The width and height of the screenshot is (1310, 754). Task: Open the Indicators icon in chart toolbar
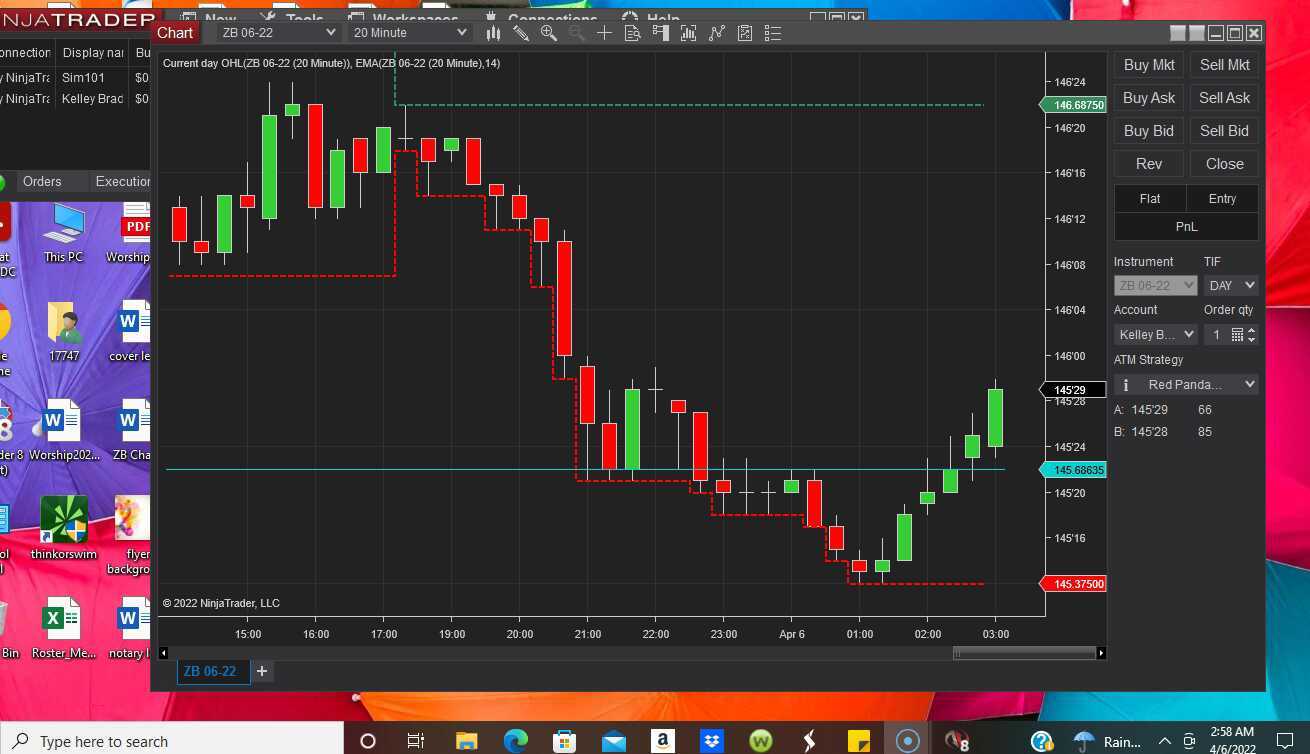(688, 33)
